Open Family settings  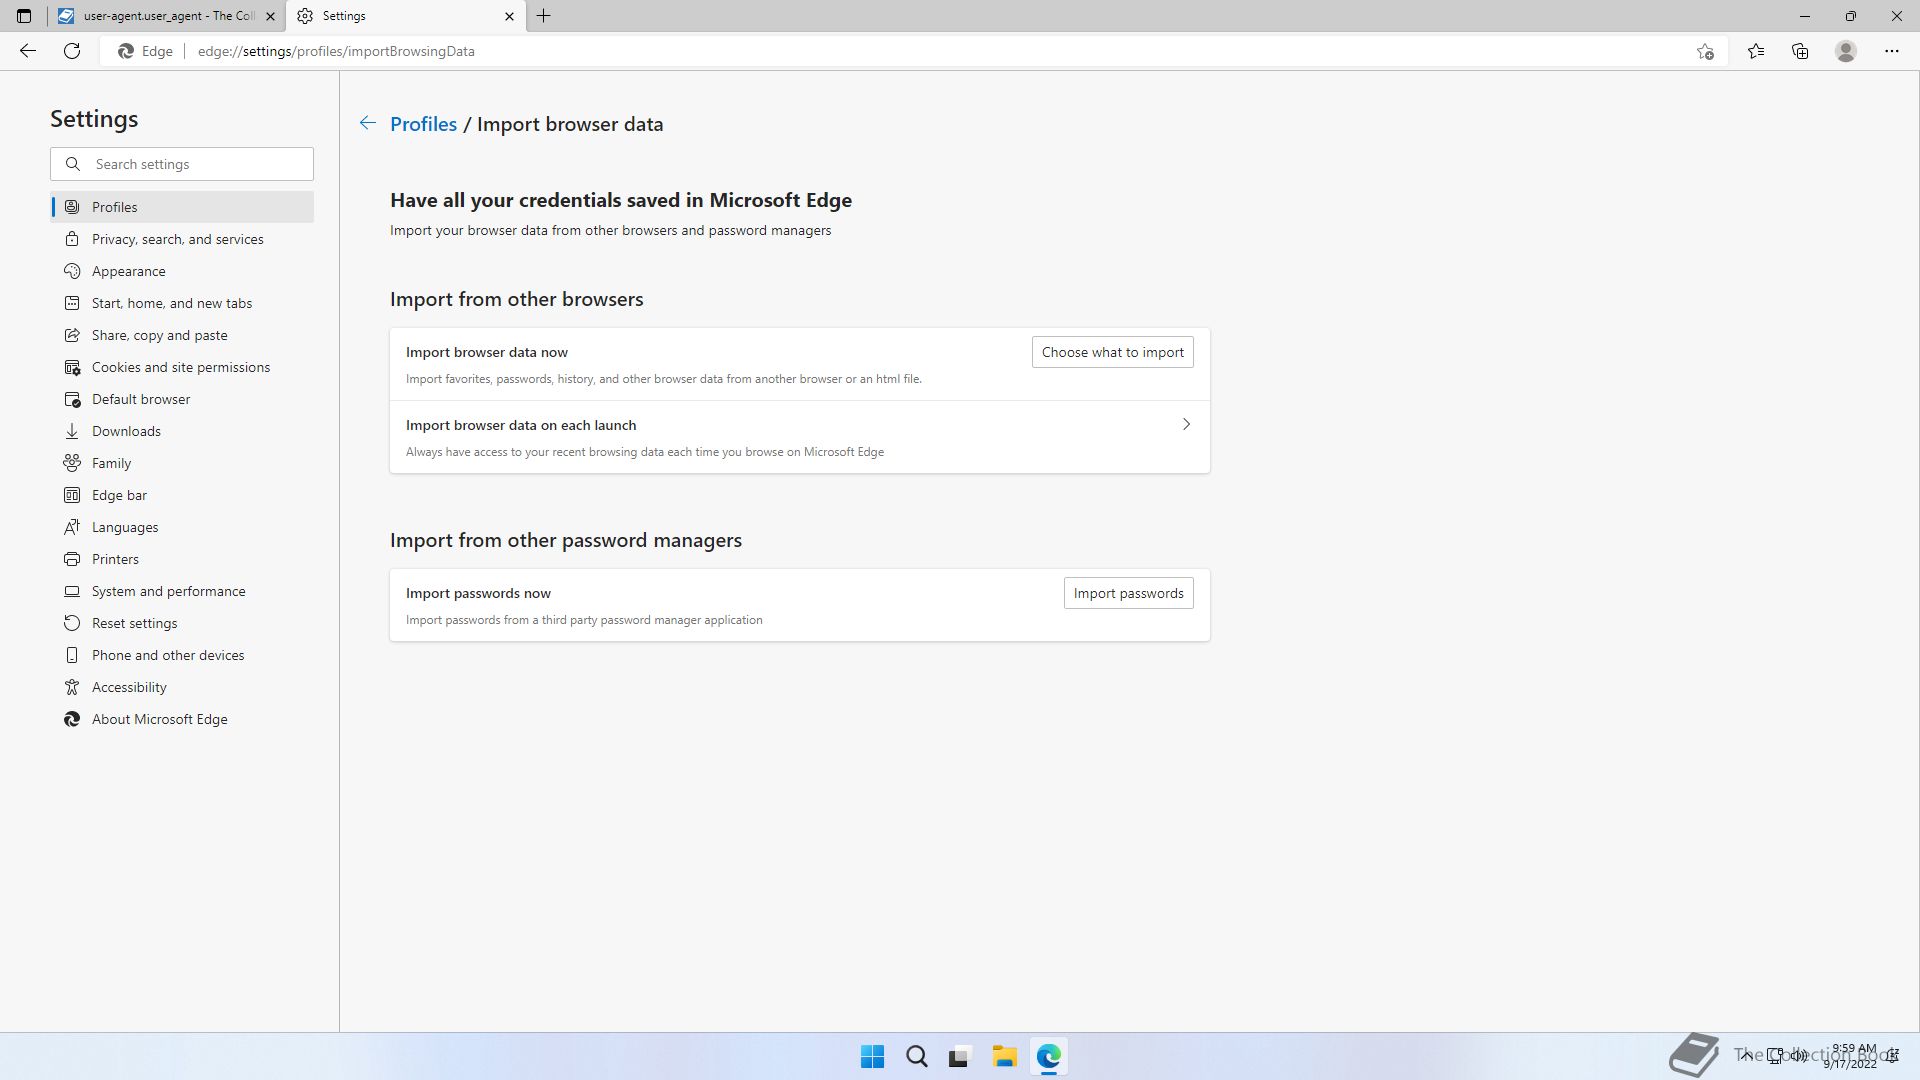182,463
